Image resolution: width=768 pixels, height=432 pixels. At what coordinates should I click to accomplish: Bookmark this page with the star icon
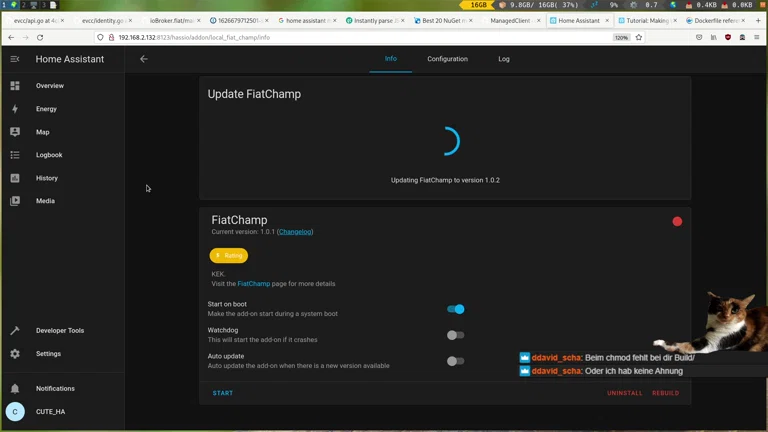[x=639, y=37]
